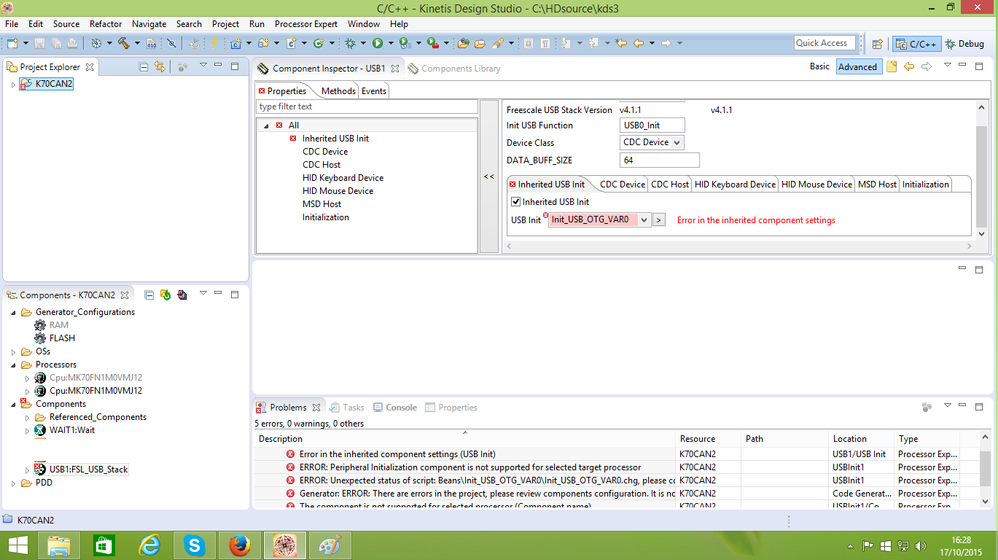Switch to the Methods tab

[x=338, y=91]
